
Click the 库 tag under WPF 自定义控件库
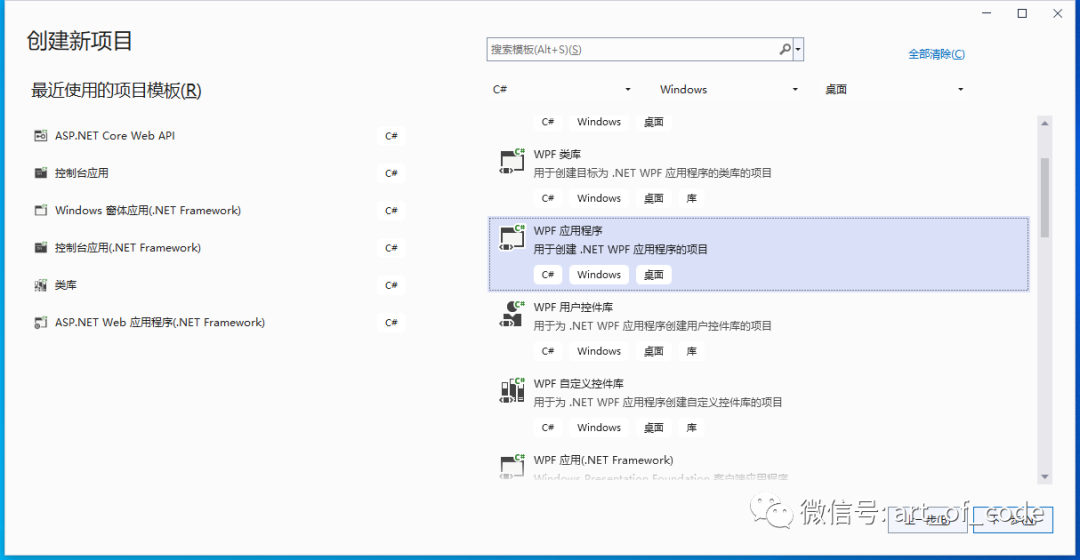click(692, 428)
